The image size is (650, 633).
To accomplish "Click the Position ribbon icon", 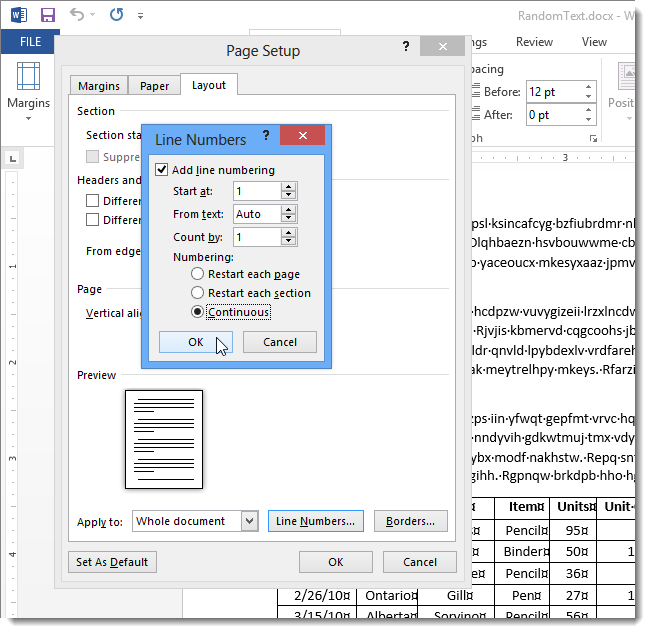I will [x=626, y=76].
